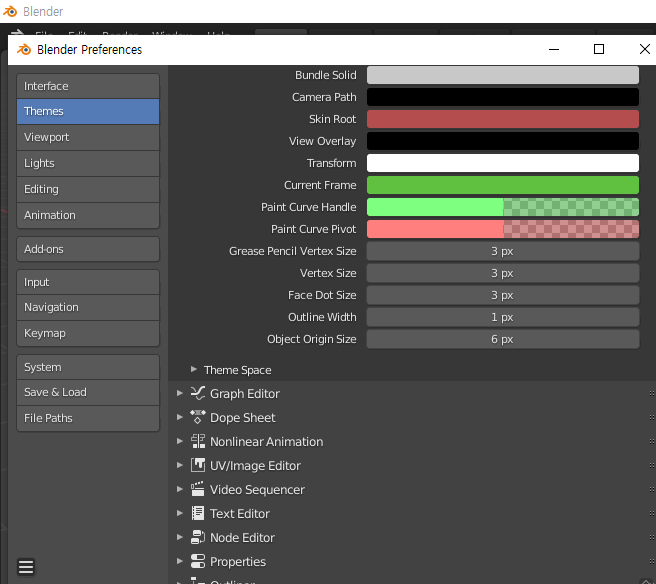Expand the UV/Image Editor theme panel
656x584 pixels.
pos(180,465)
